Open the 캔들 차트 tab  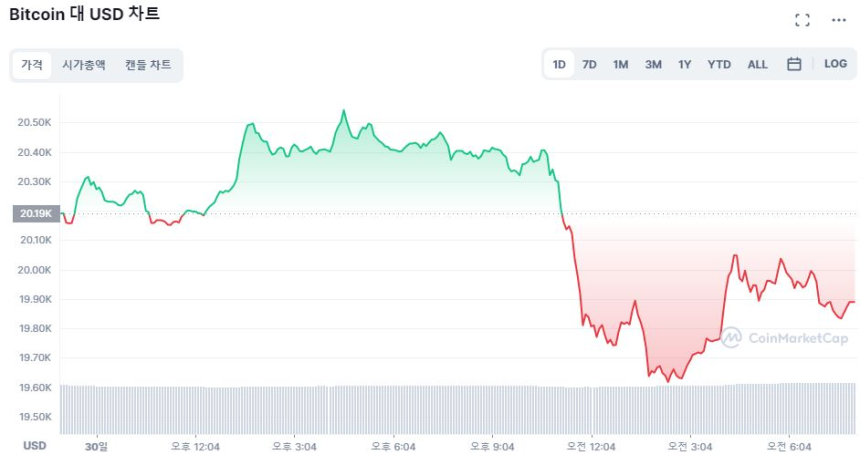(x=148, y=65)
